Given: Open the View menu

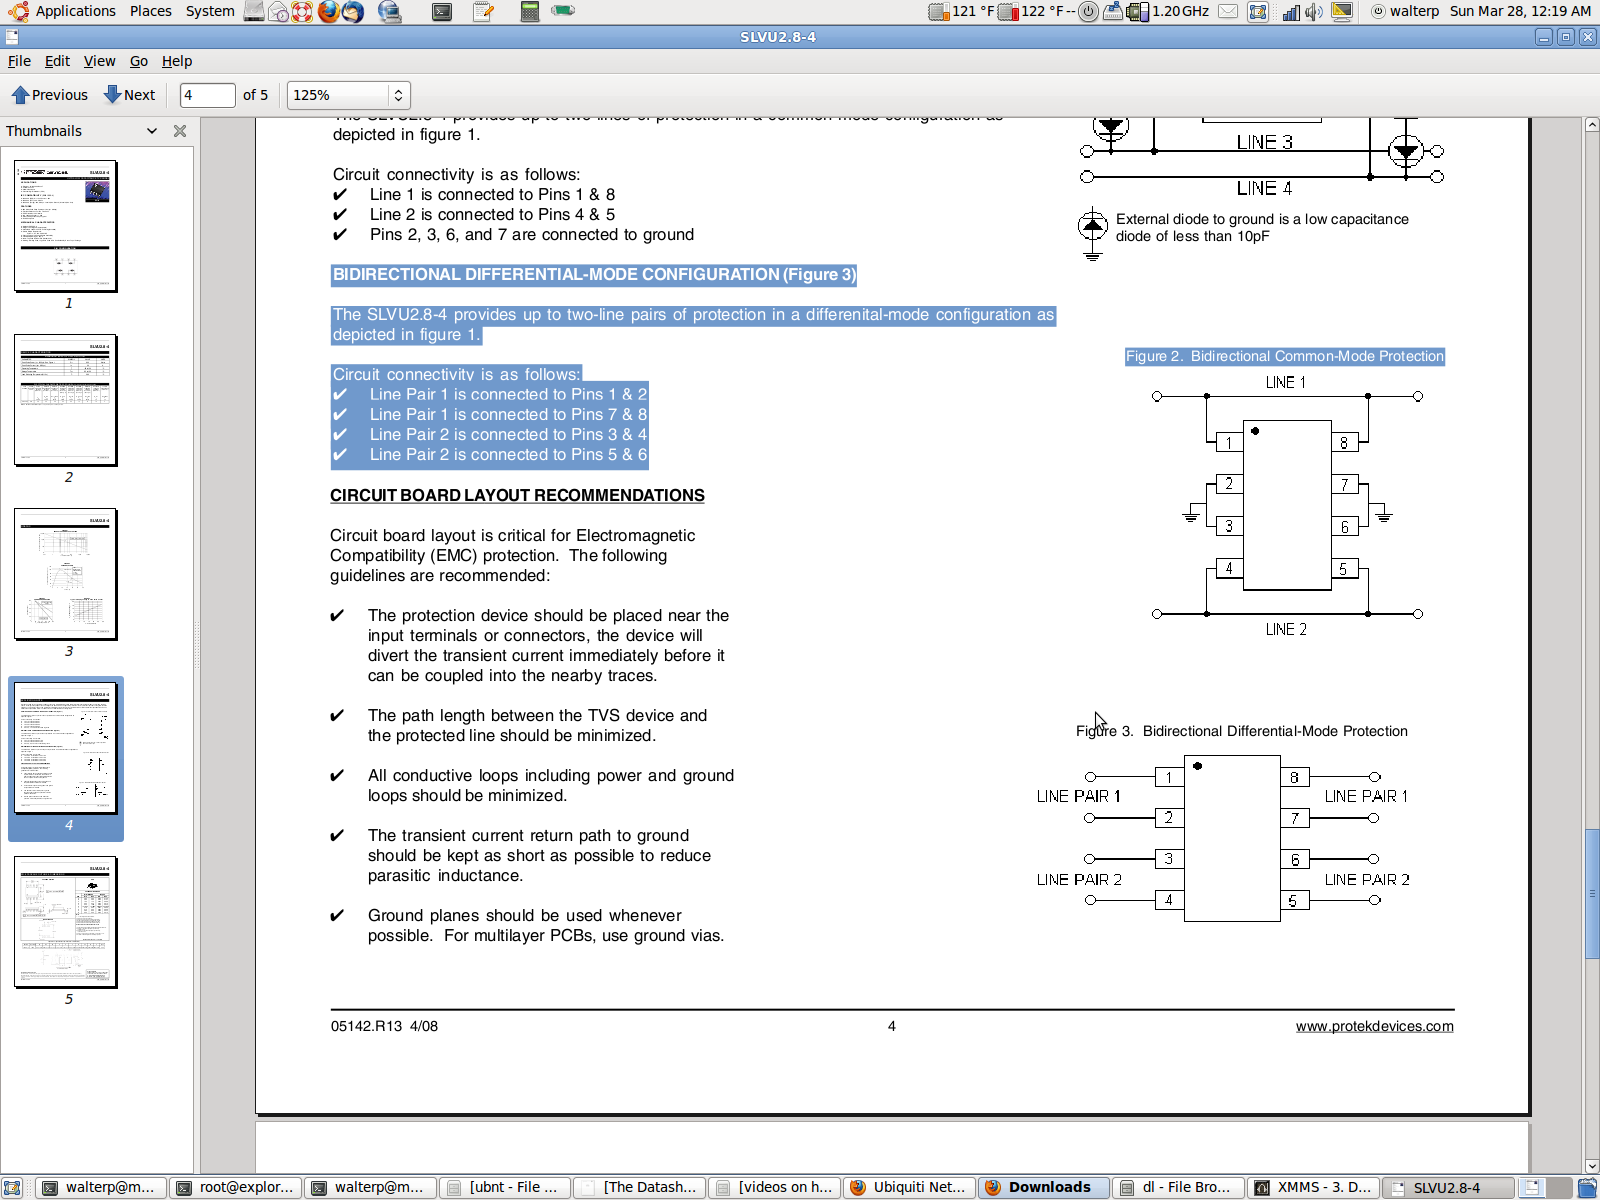Looking at the screenshot, I should pos(99,61).
